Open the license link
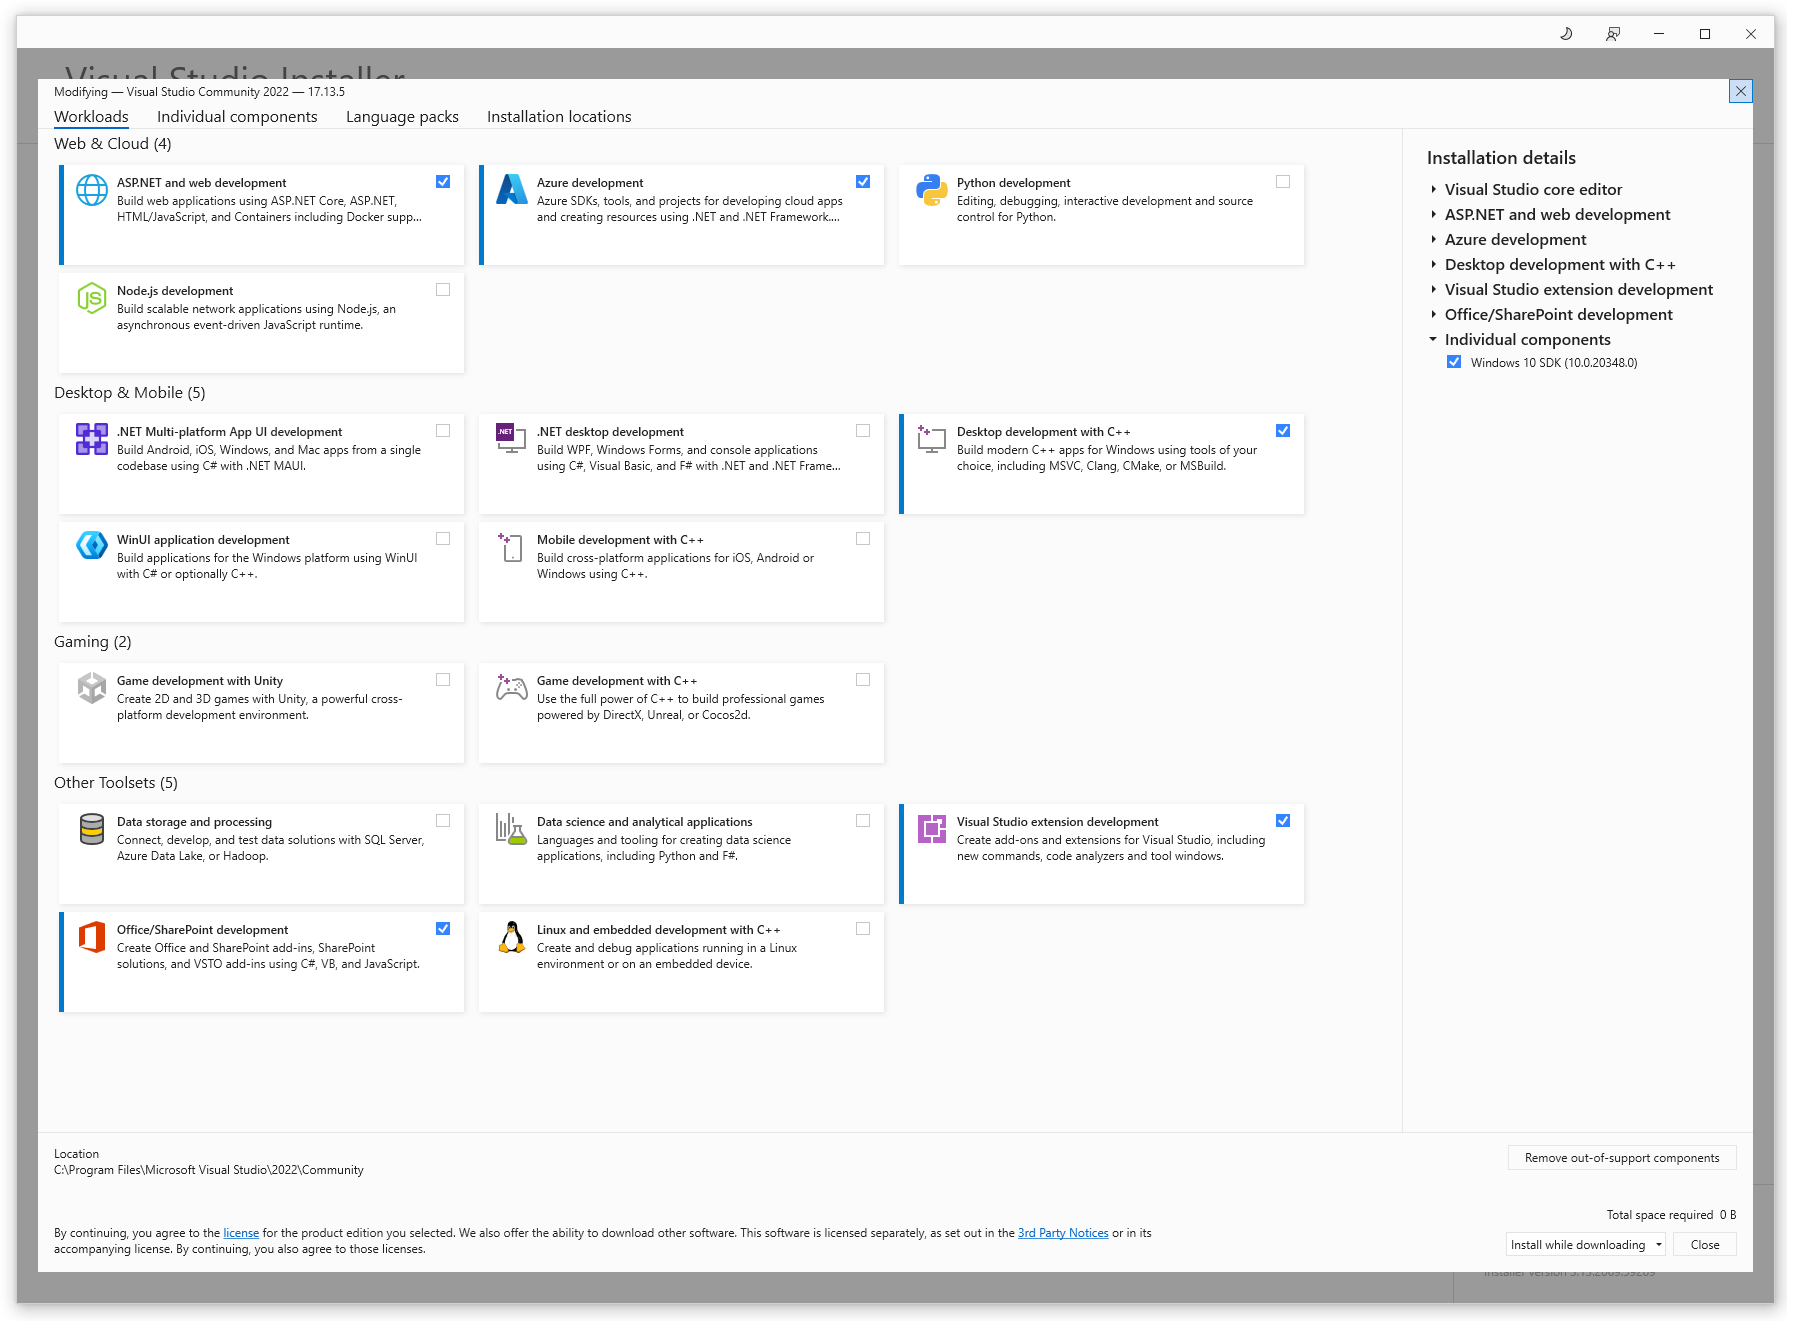The image size is (1796, 1321). [x=241, y=1233]
